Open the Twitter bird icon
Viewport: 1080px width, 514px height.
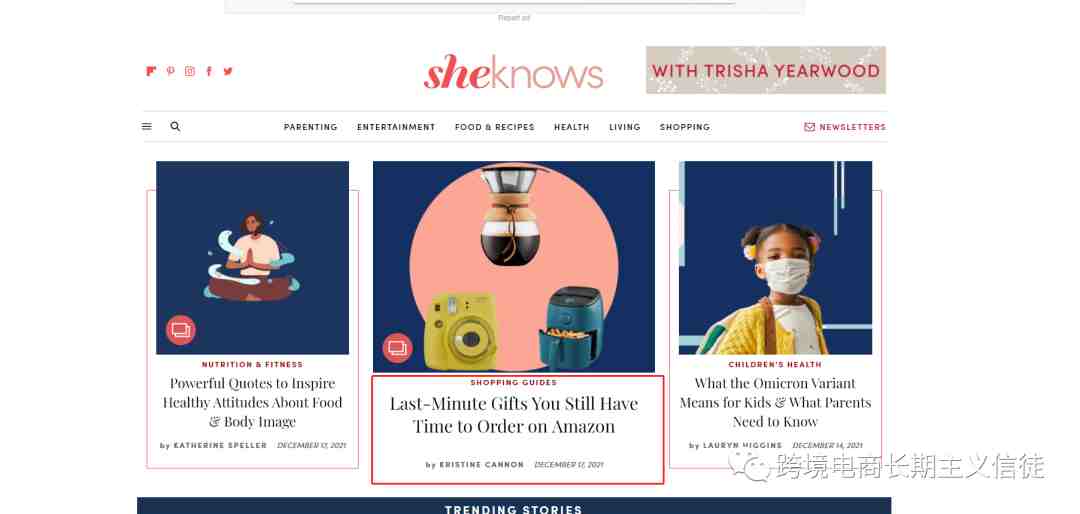[x=228, y=71]
